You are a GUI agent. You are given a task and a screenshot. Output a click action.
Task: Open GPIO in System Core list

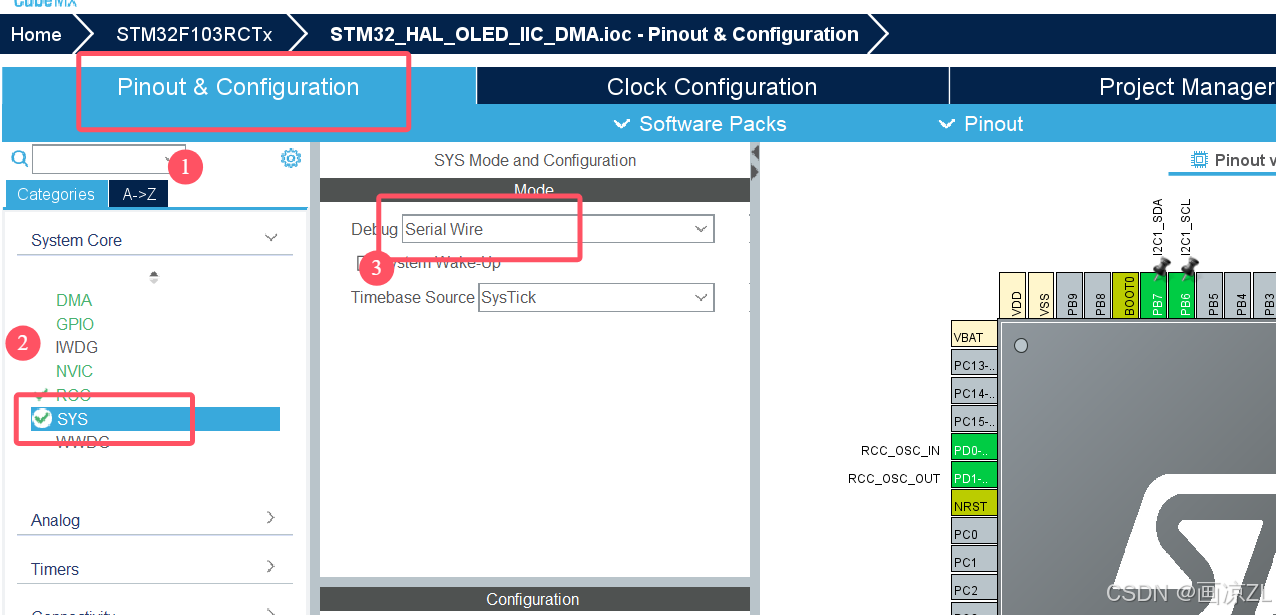(x=75, y=324)
